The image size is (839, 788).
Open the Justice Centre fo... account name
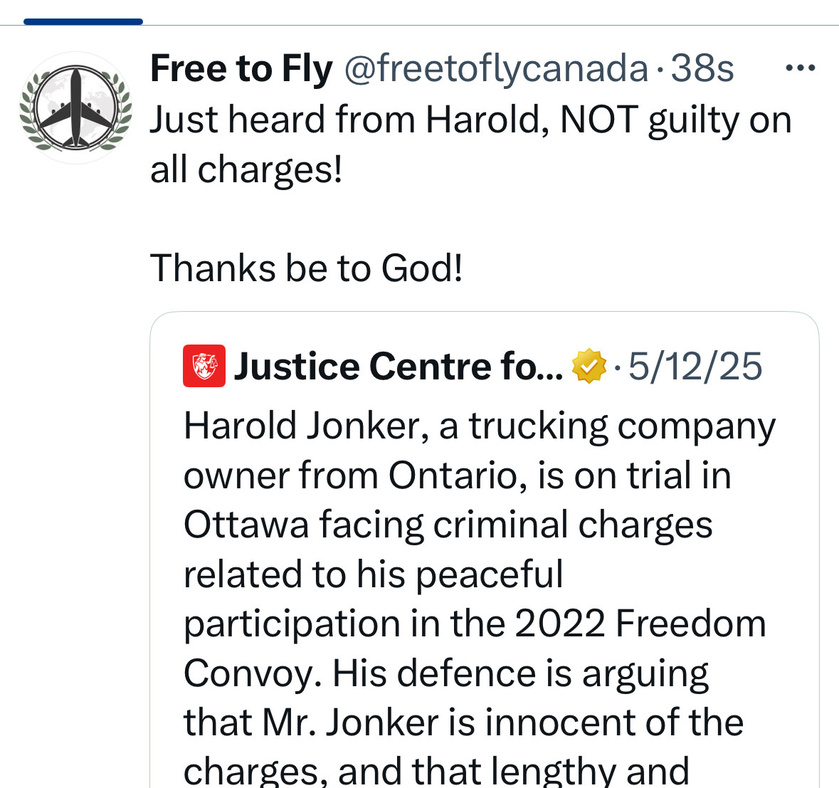[399, 366]
